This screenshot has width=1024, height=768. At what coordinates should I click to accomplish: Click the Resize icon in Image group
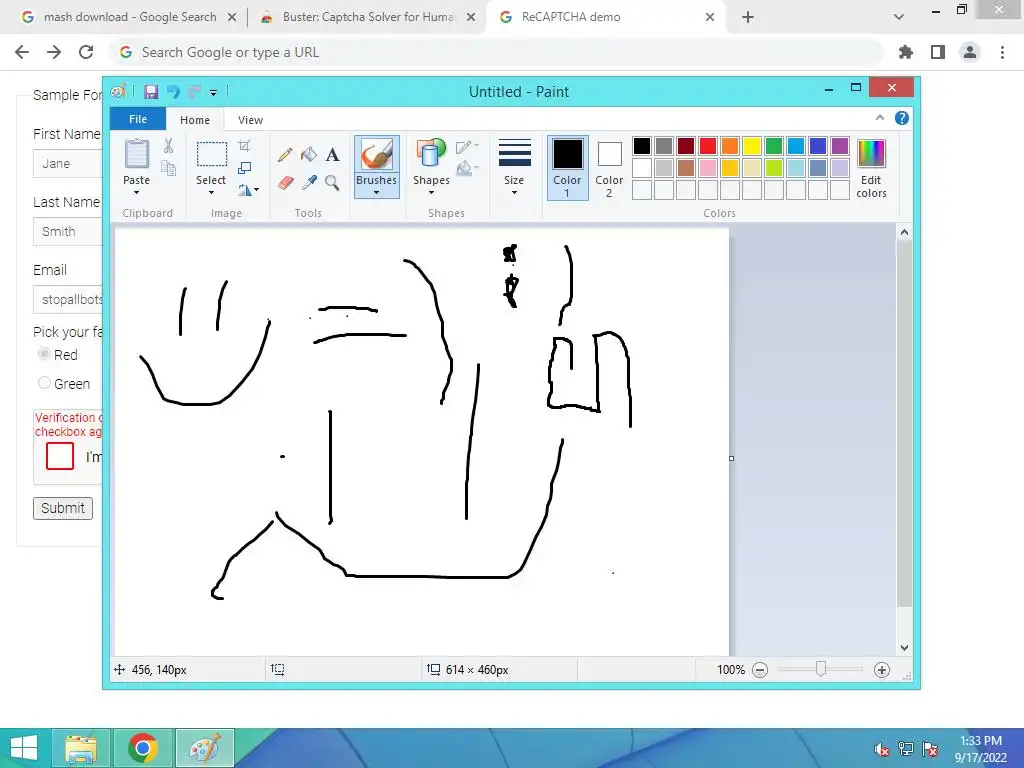[244, 168]
